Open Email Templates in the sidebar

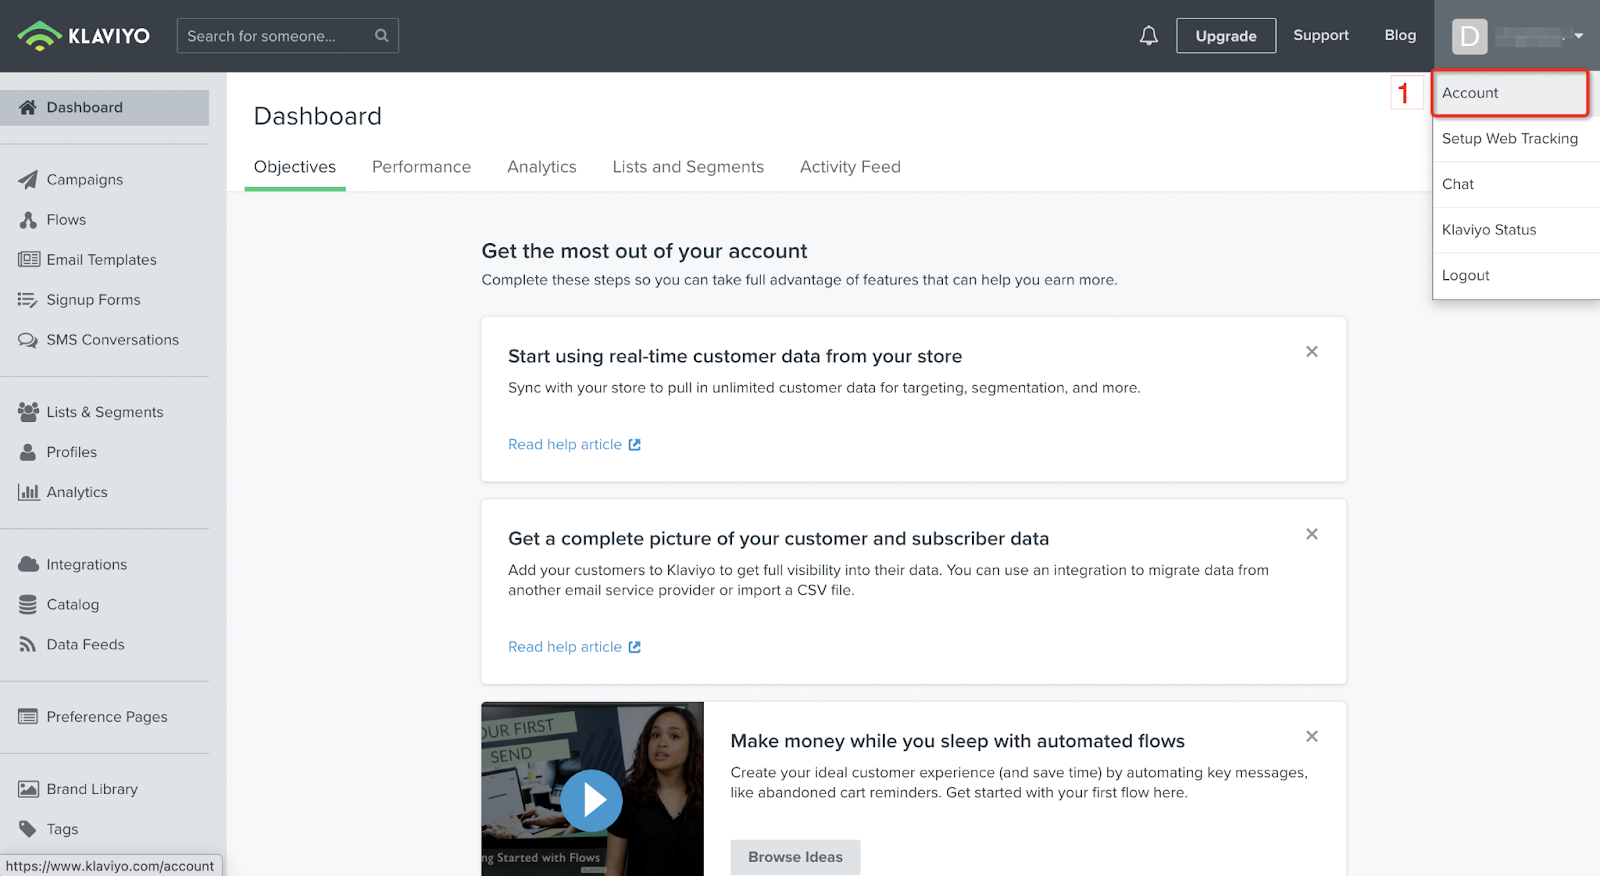[x=102, y=260]
